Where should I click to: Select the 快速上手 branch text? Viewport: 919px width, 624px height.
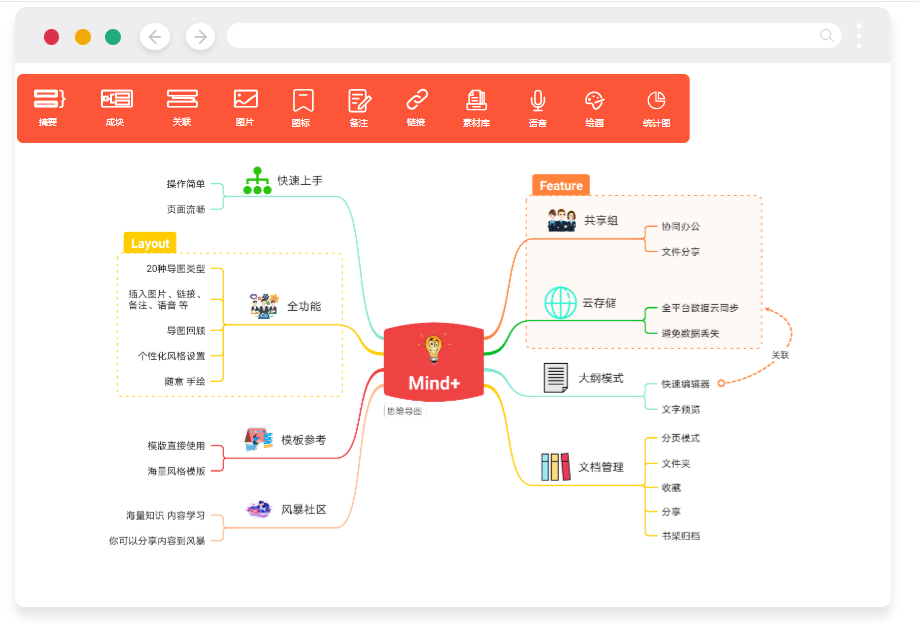coord(300,180)
